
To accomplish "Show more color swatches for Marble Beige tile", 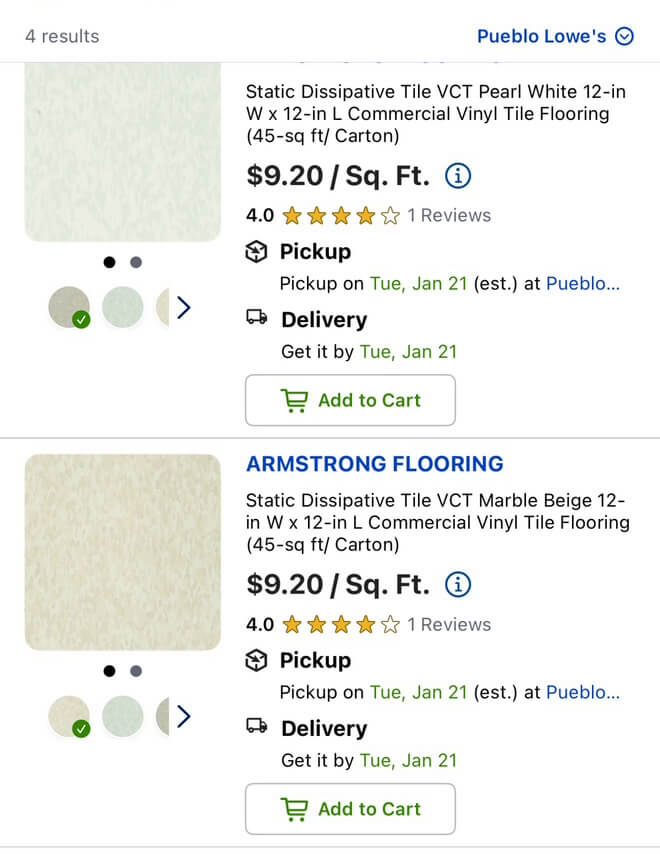I will [184, 717].
